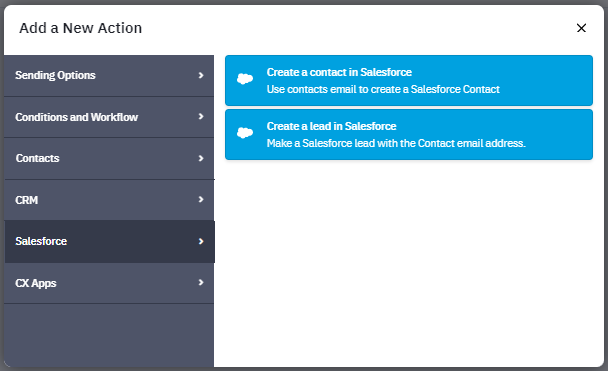Choose Create a contact in Salesforce action

pos(409,80)
